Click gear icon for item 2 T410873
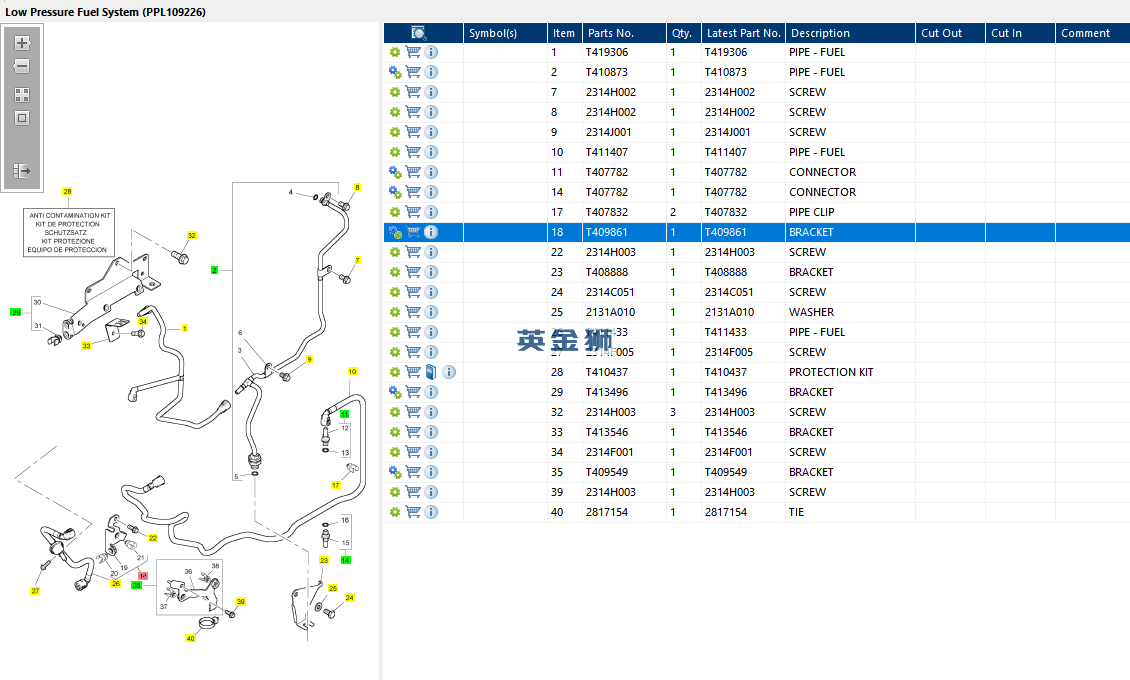Viewport: 1130px width, 680px height. pyautogui.click(x=395, y=72)
